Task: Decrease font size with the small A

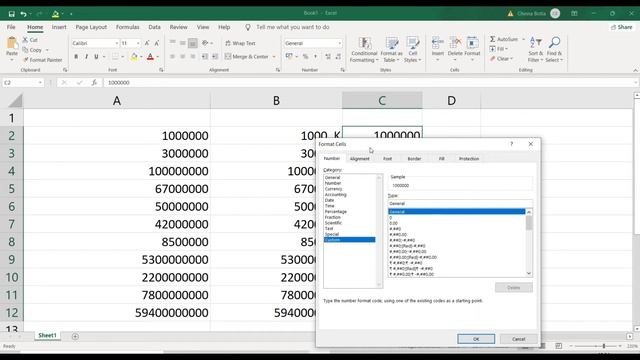Action: [157, 43]
